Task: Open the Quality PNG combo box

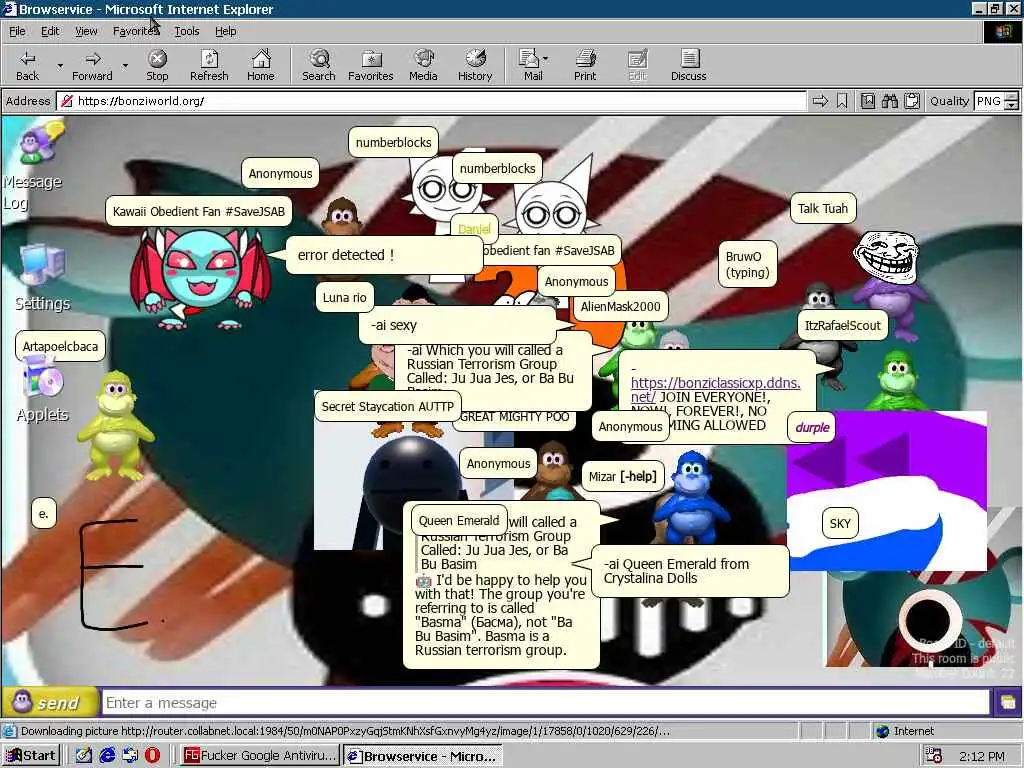Action: point(989,101)
